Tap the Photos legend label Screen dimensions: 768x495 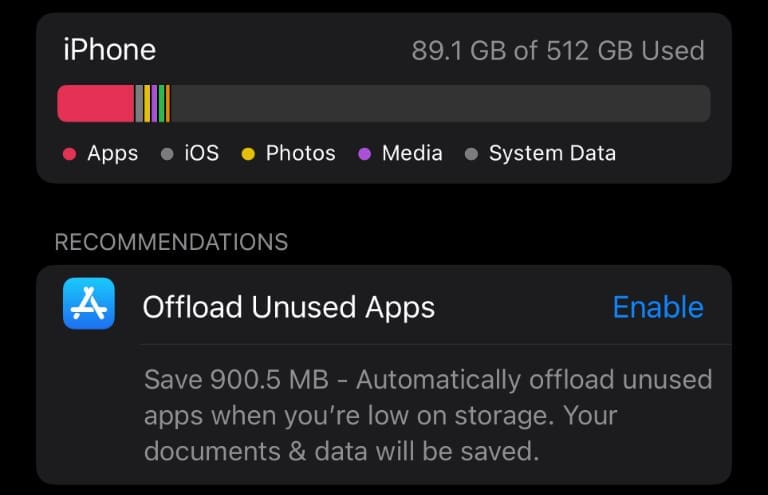click(301, 154)
